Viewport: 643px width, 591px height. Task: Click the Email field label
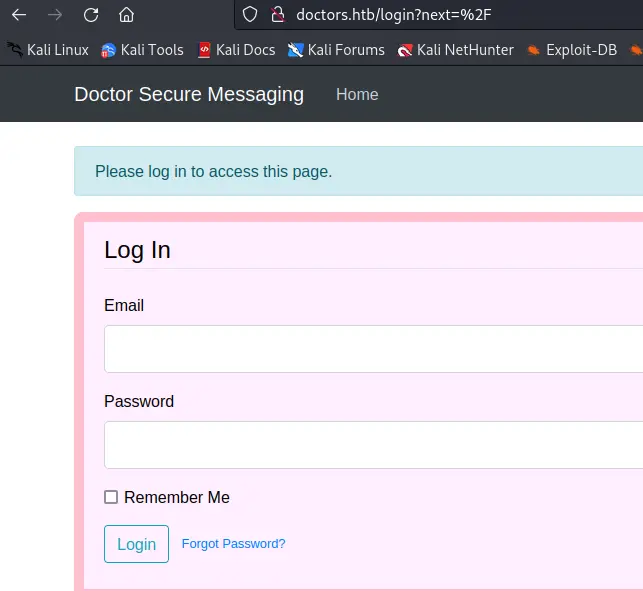pyautogui.click(x=124, y=306)
